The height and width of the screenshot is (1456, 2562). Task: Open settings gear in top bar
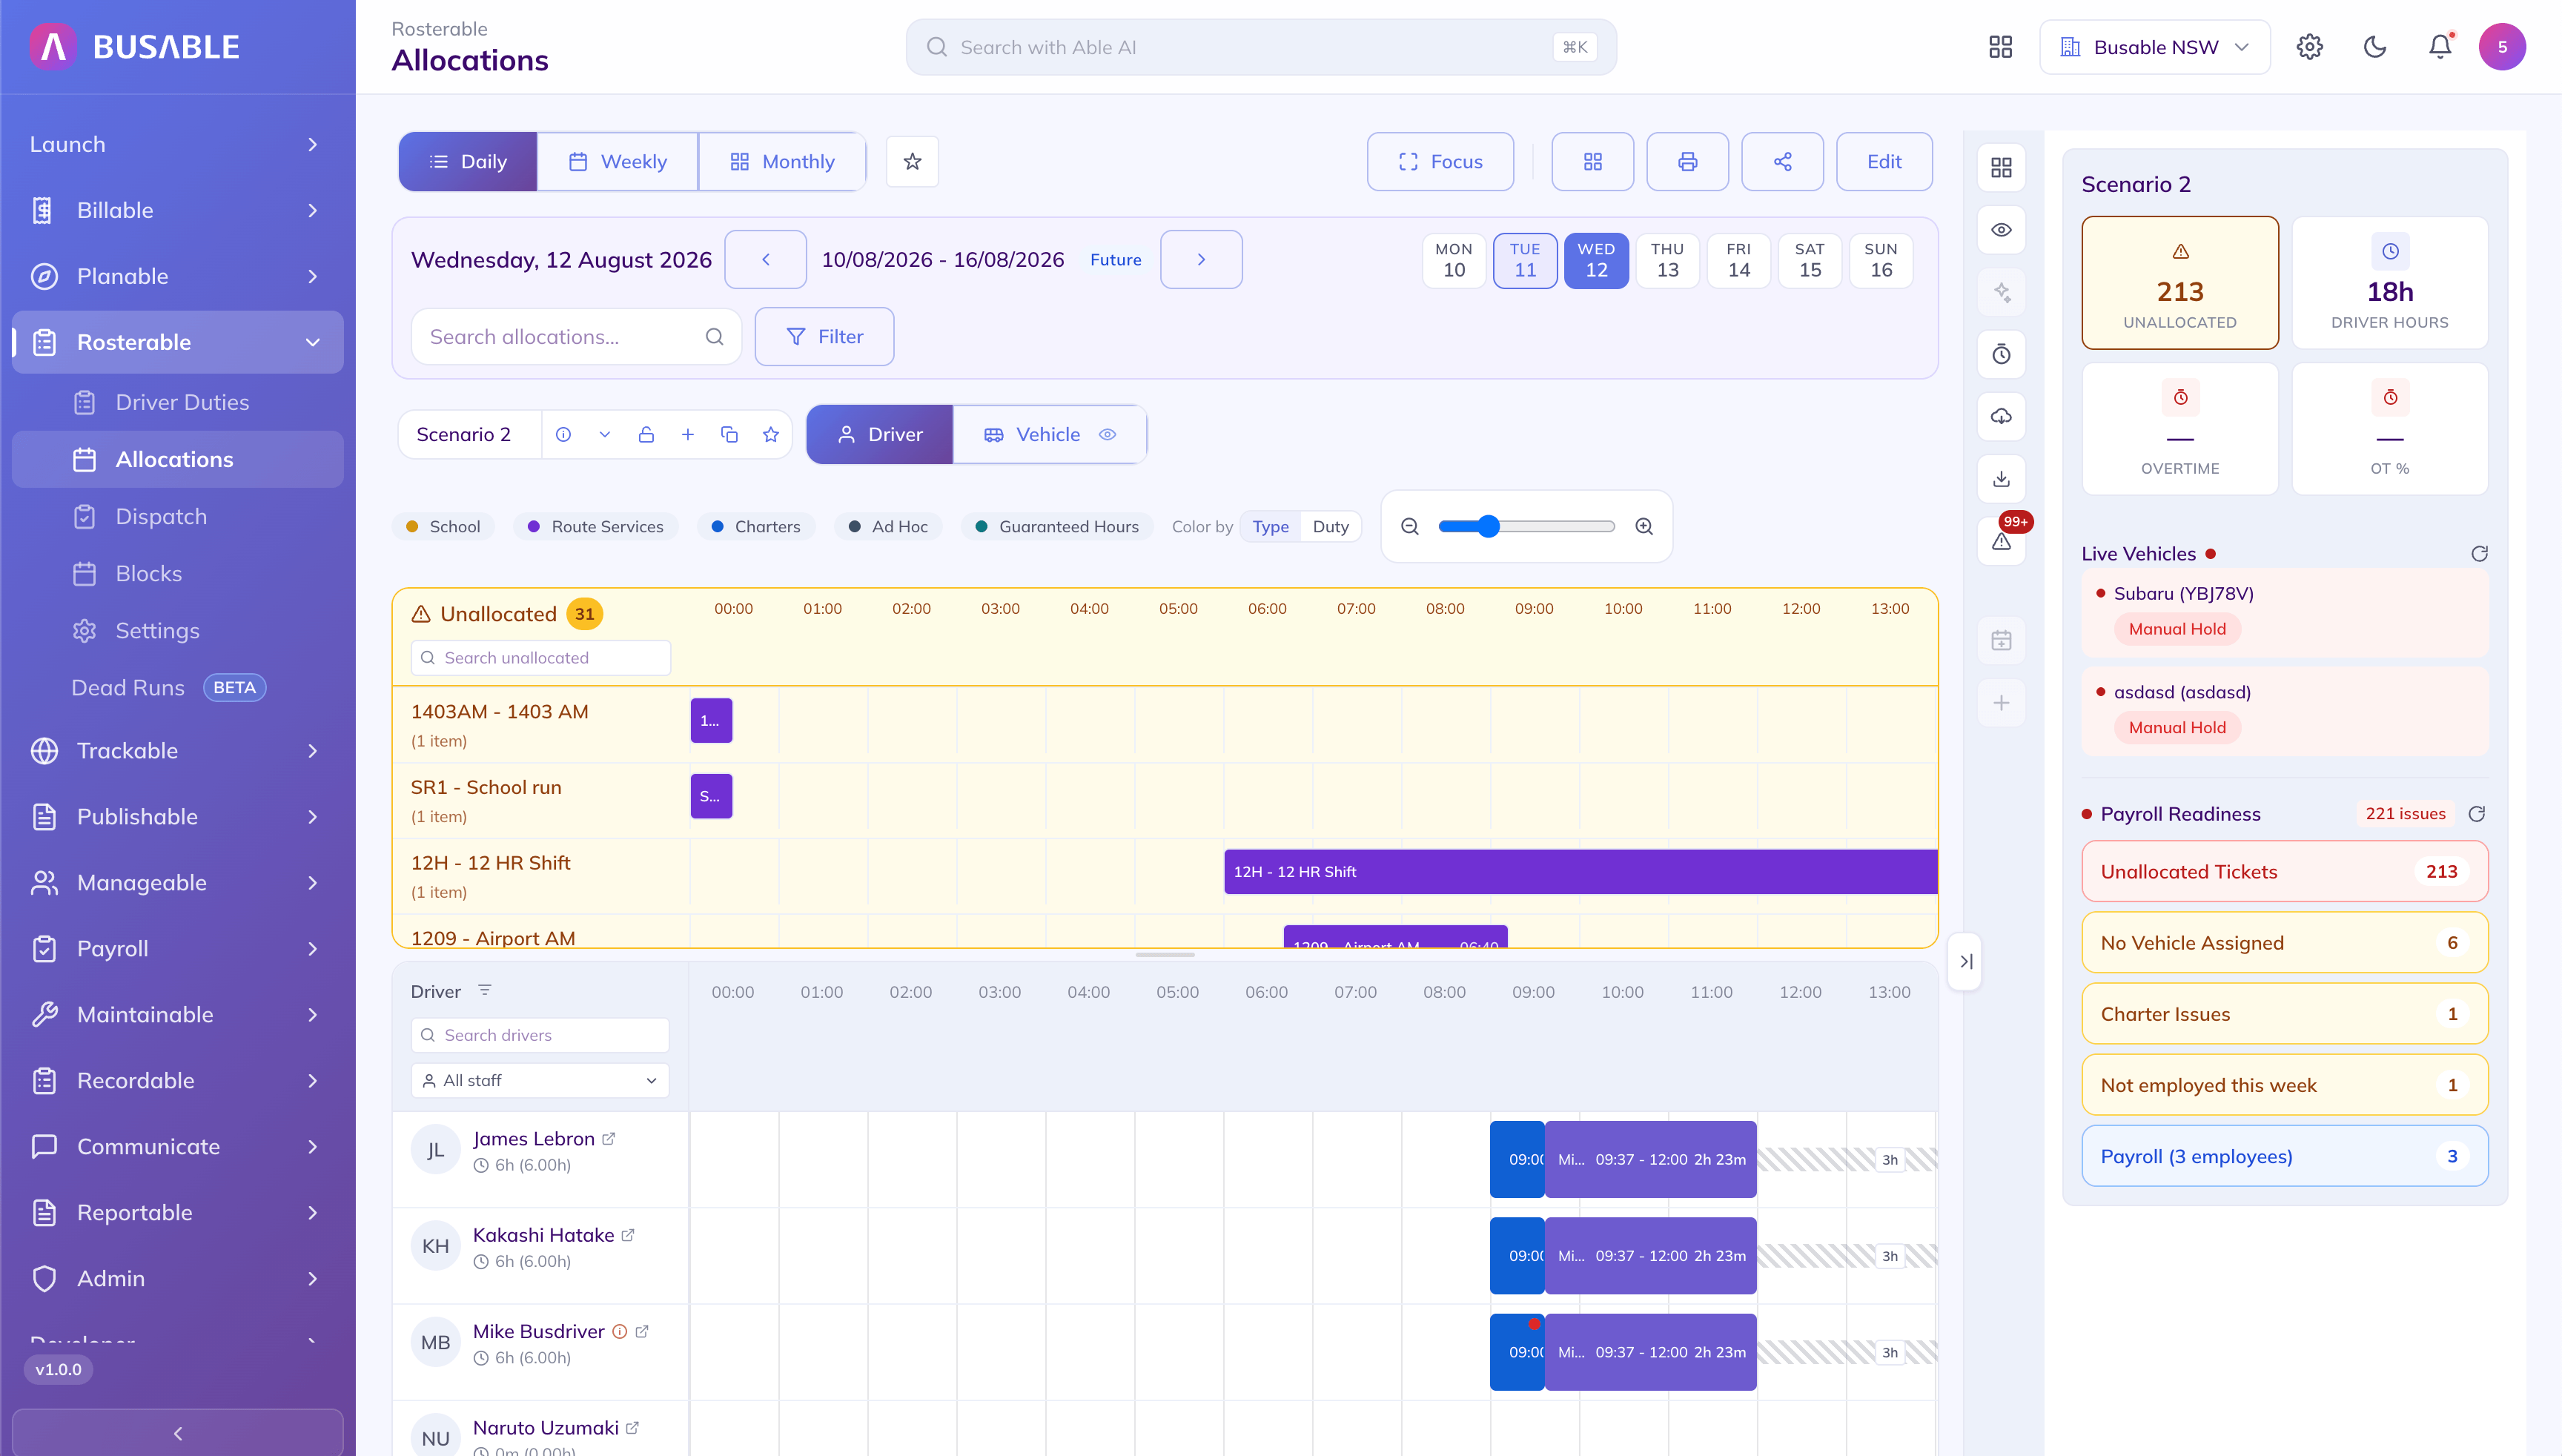point(2309,47)
